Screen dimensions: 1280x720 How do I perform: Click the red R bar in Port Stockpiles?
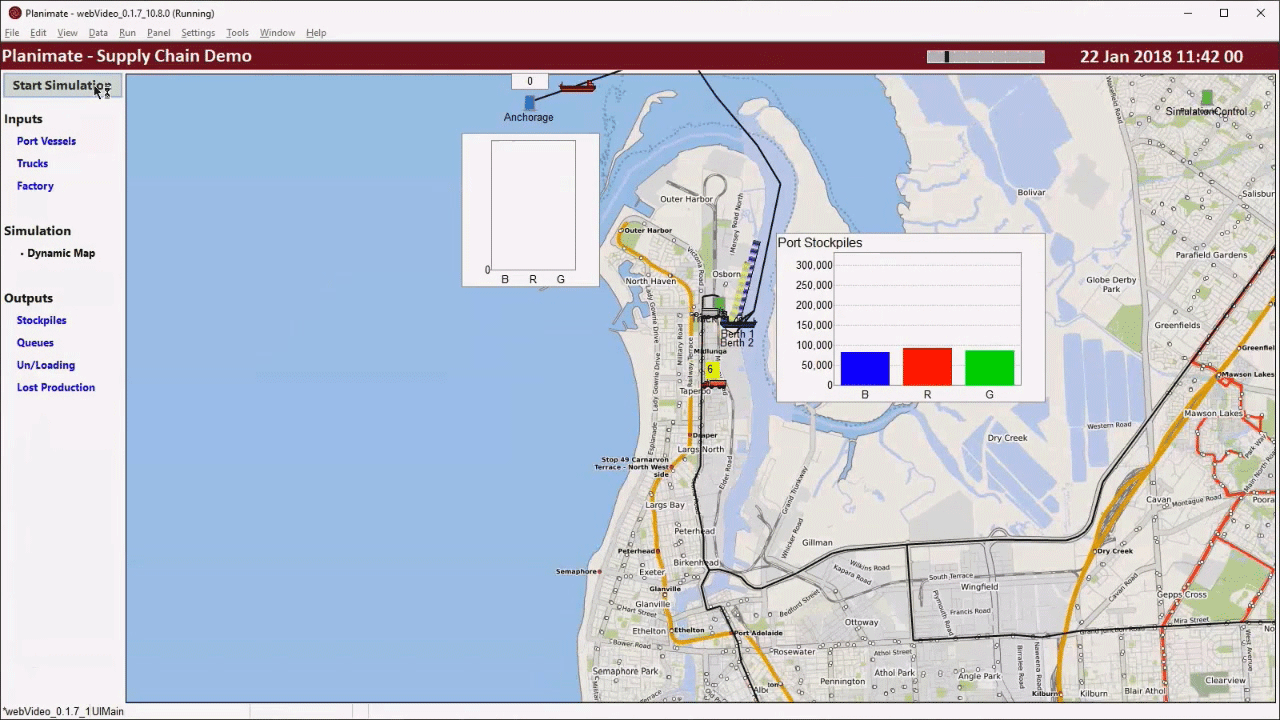[x=927, y=367]
